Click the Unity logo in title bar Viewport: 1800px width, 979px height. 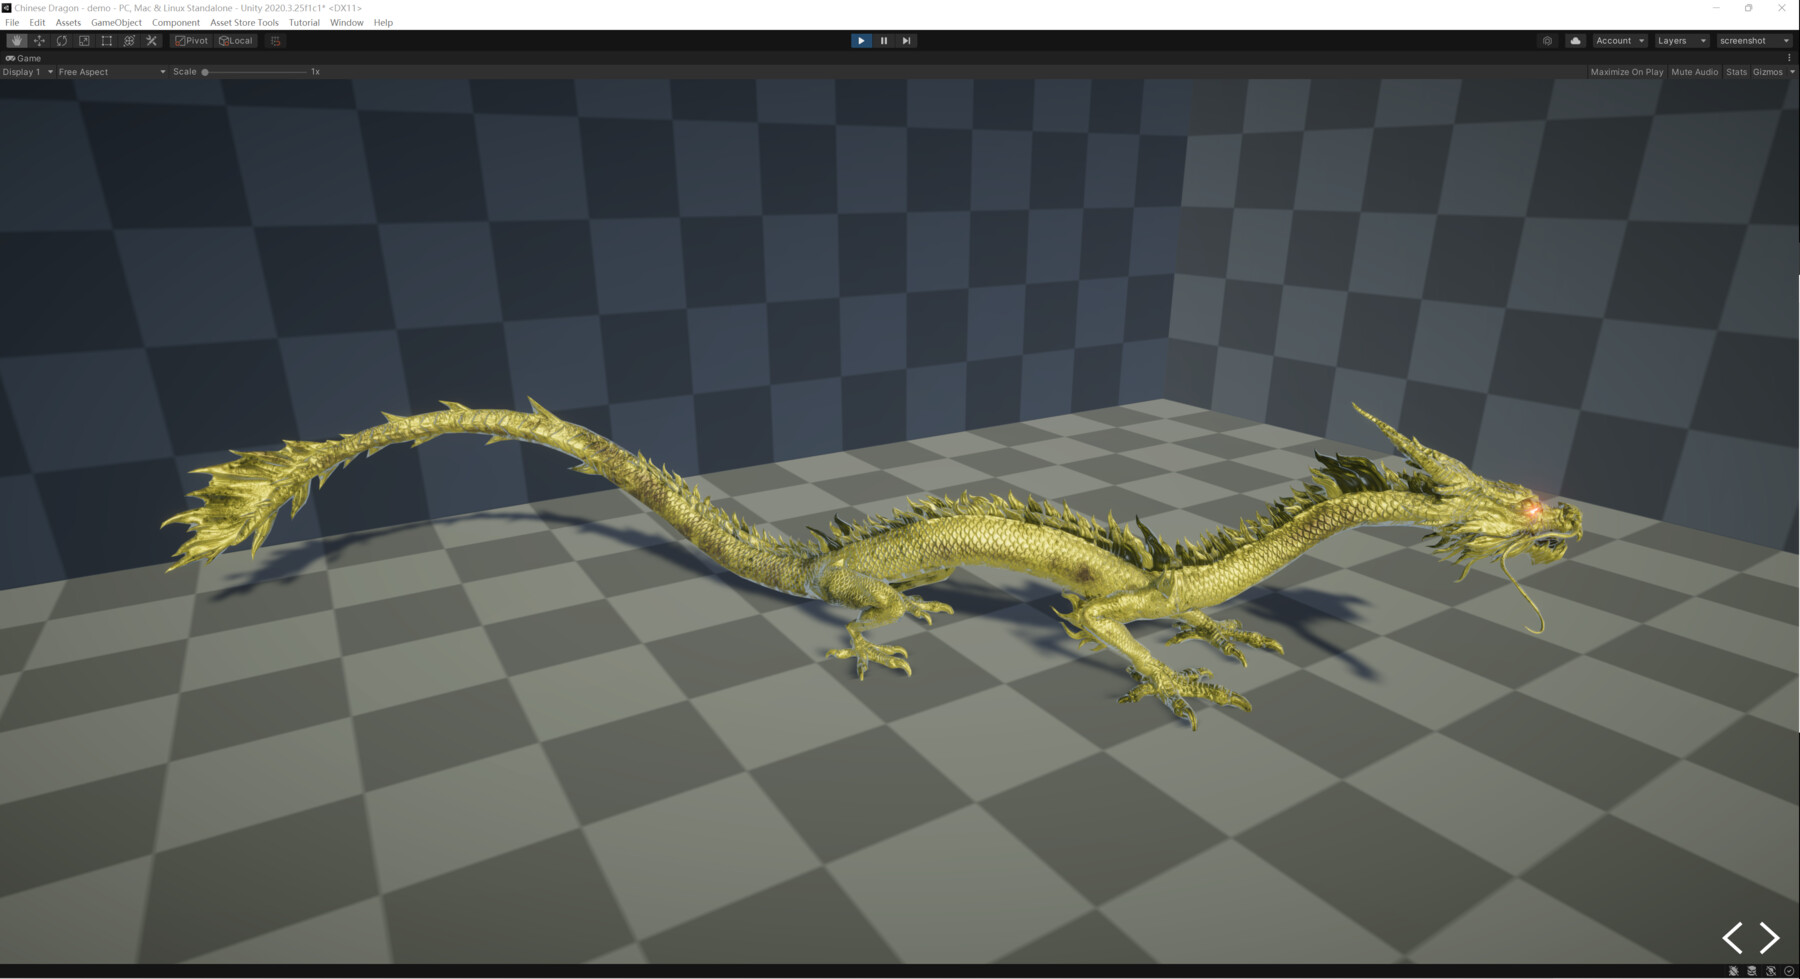(6, 7)
